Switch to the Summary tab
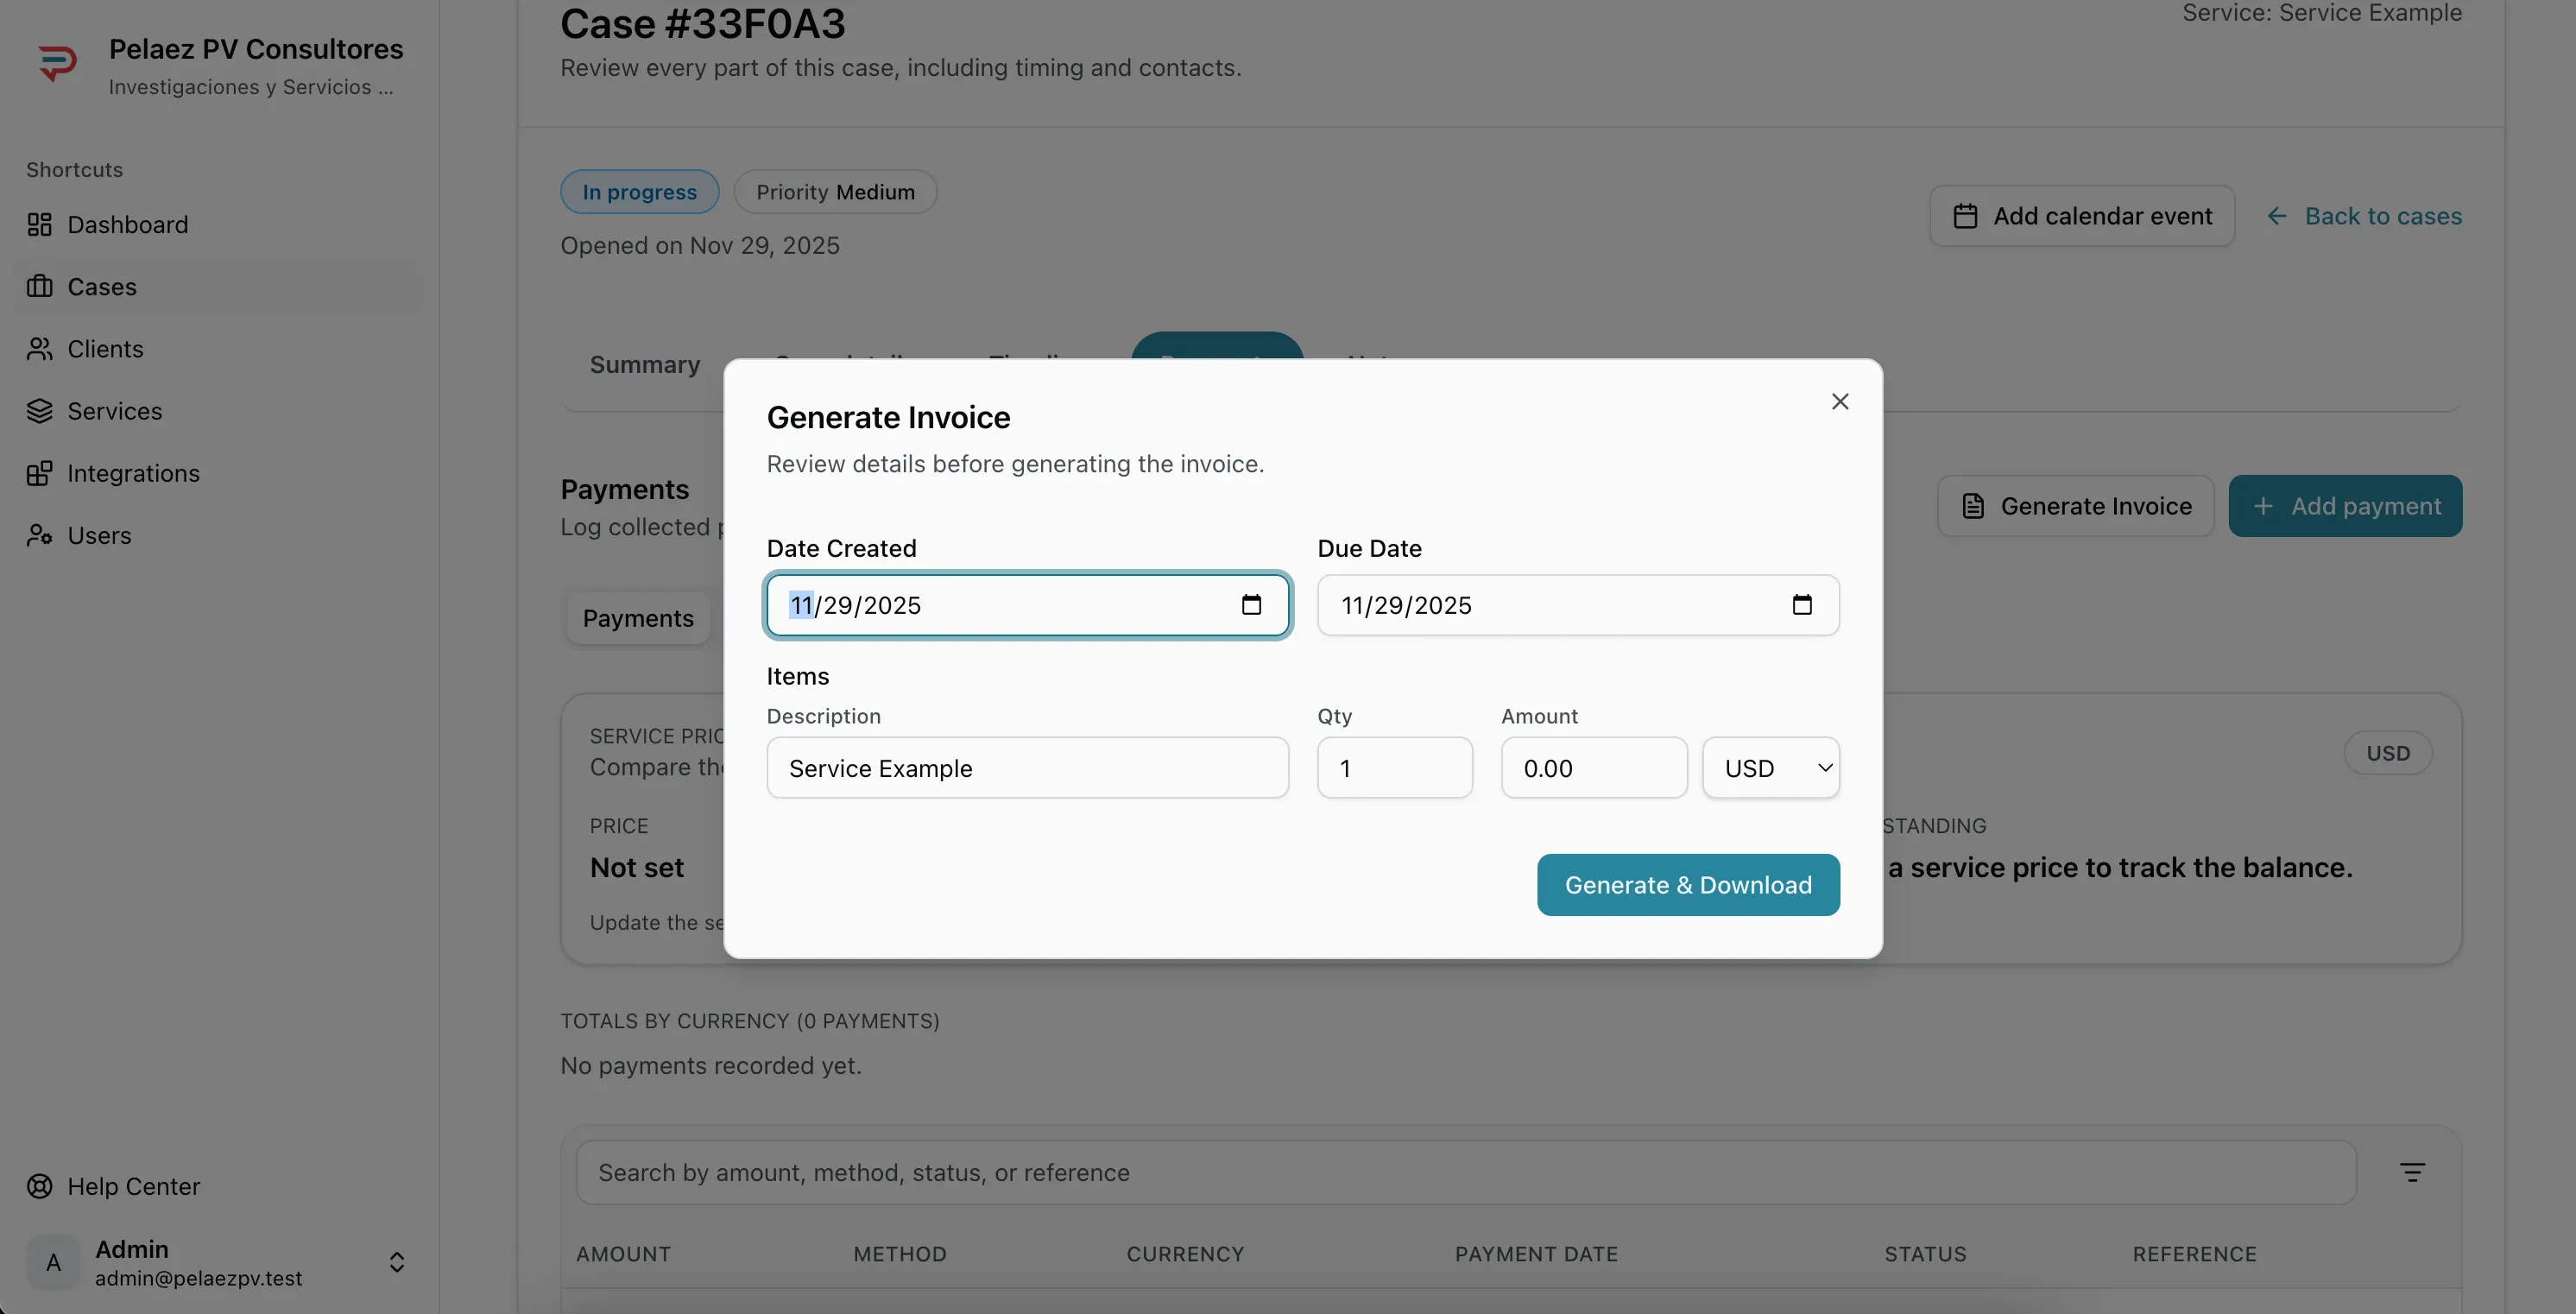Image resolution: width=2576 pixels, height=1314 pixels. click(x=643, y=364)
